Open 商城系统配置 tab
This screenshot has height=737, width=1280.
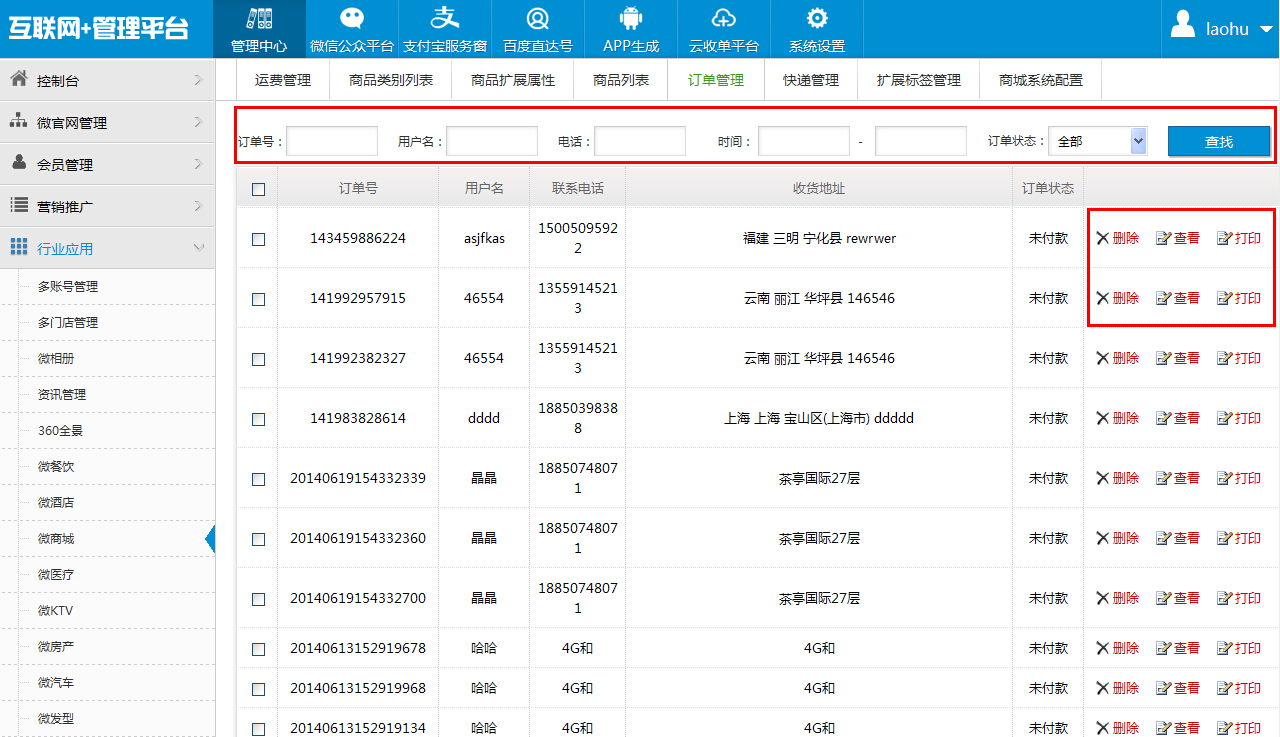coord(1041,80)
